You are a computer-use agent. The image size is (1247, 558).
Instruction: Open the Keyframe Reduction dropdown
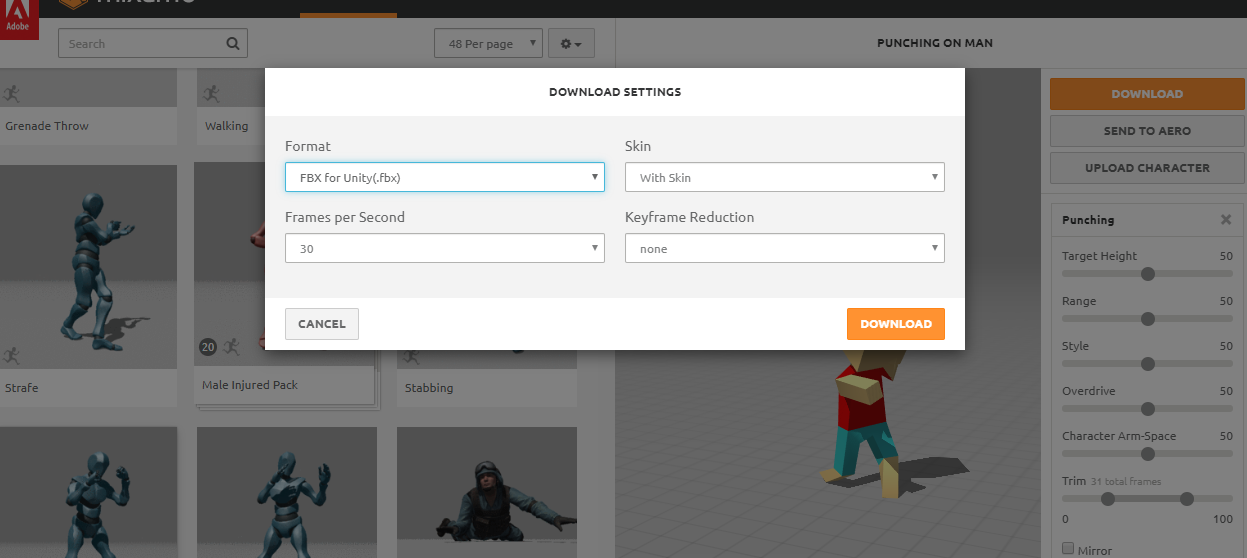[x=785, y=248]
